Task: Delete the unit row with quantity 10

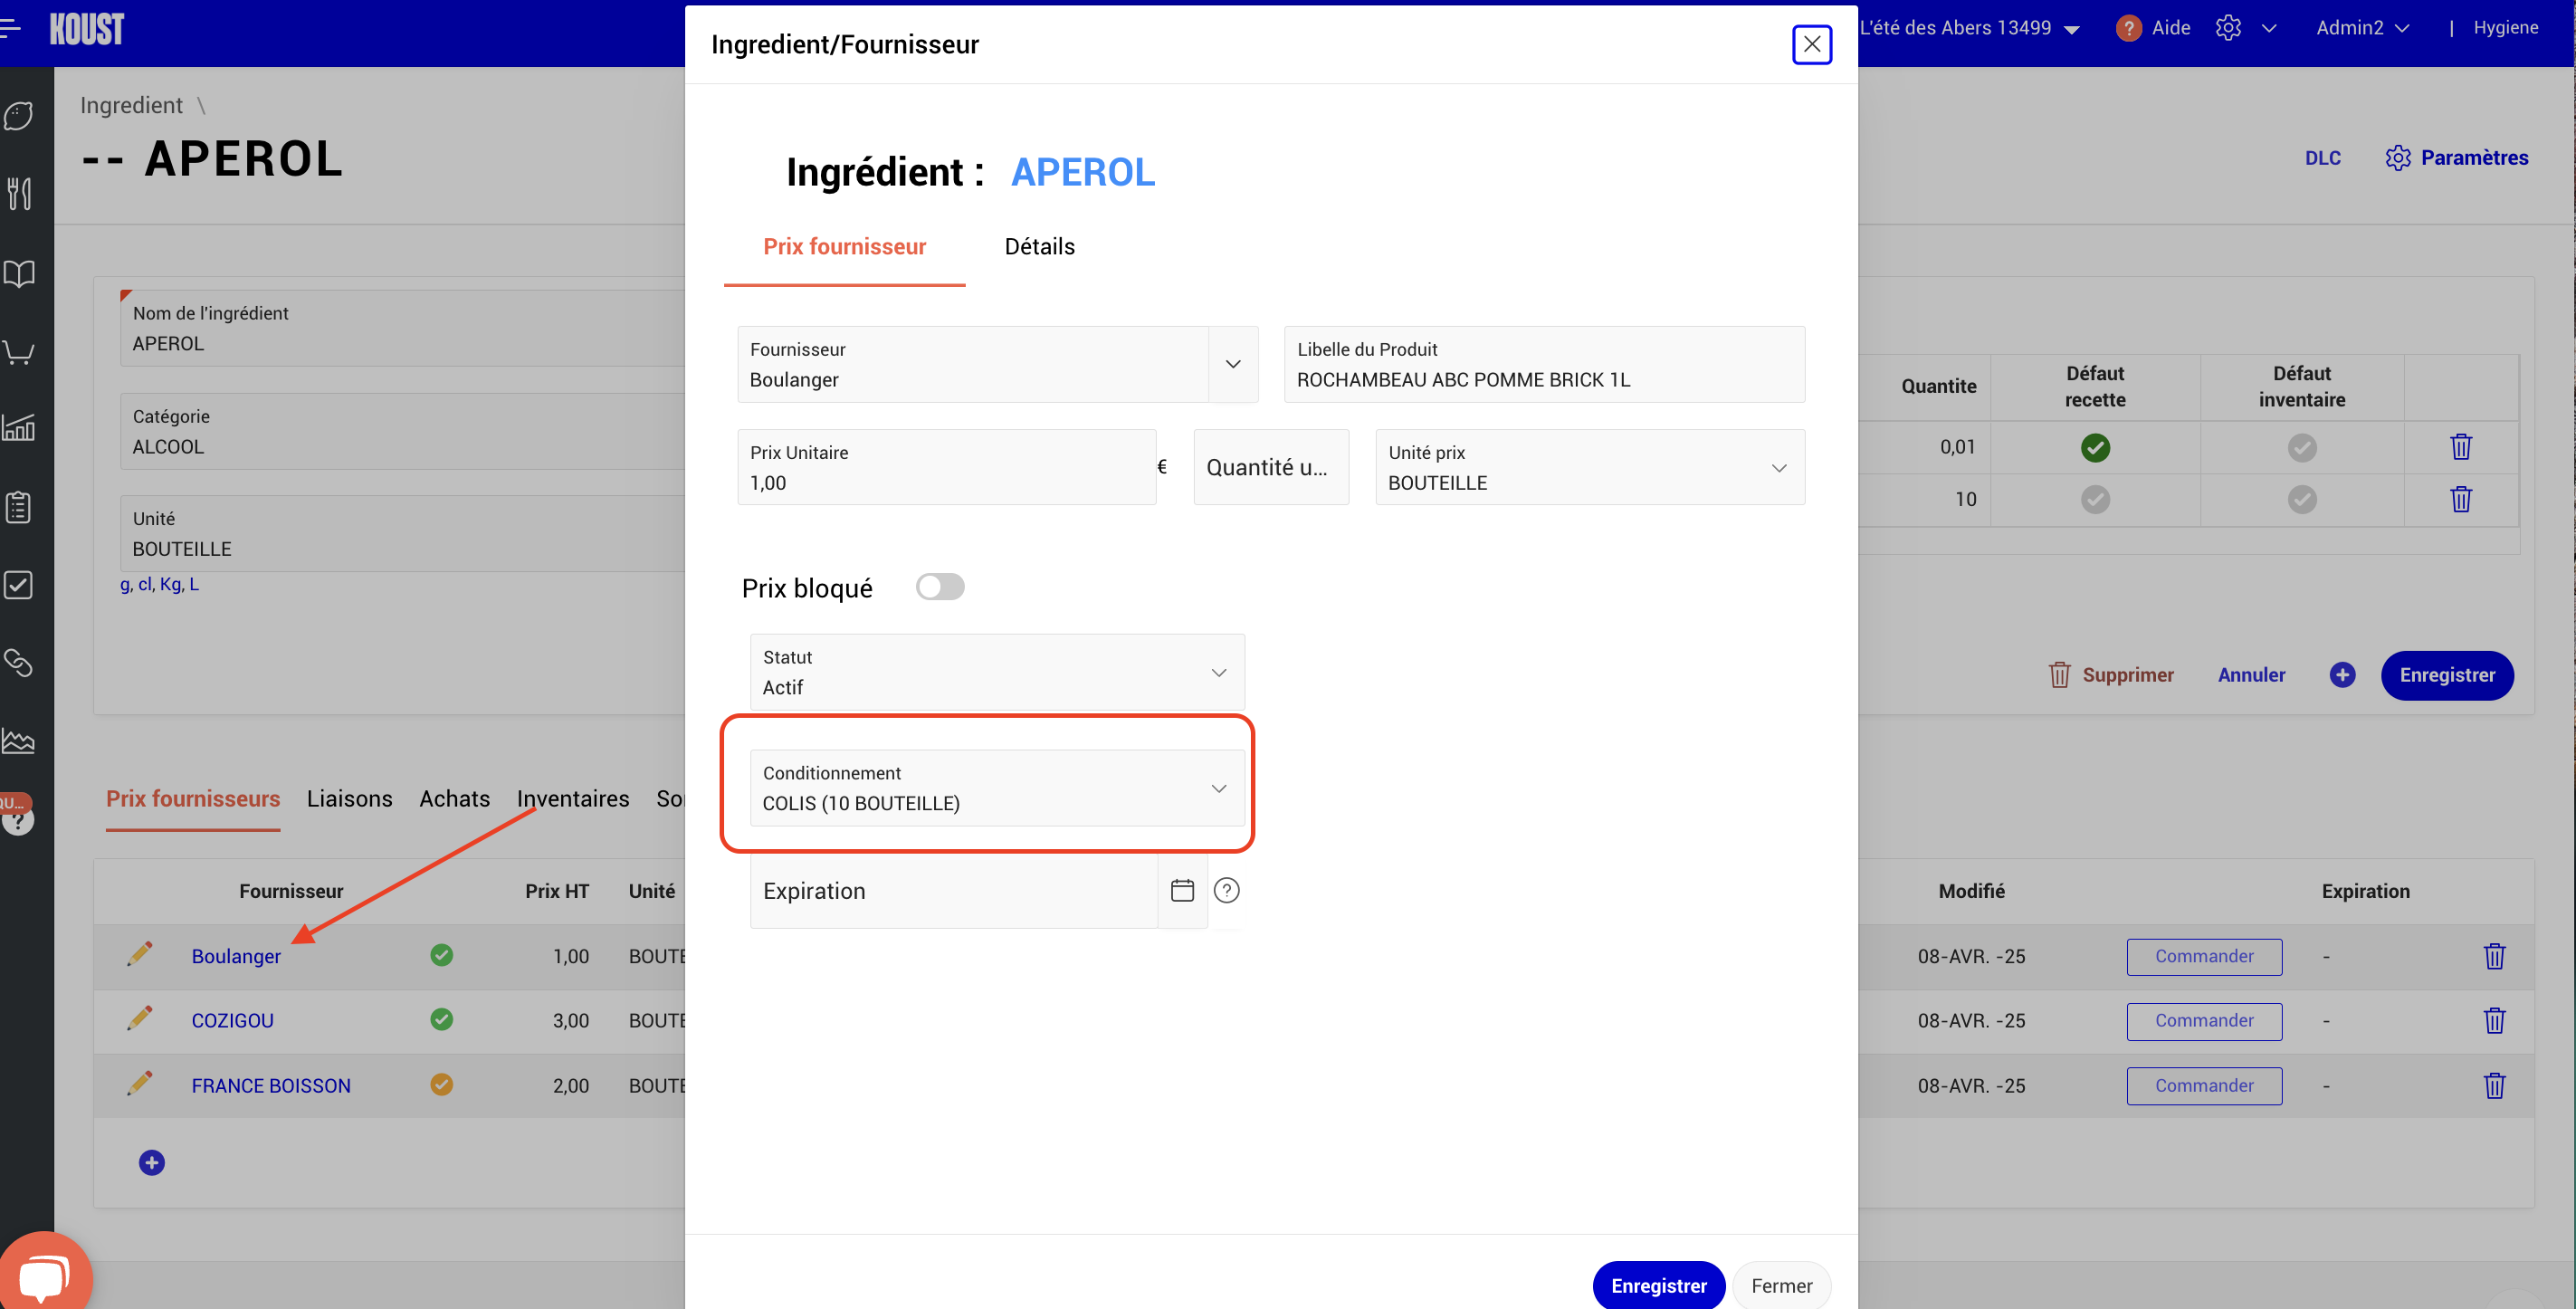Action: pyautogui.click(x=2461, y=498)
